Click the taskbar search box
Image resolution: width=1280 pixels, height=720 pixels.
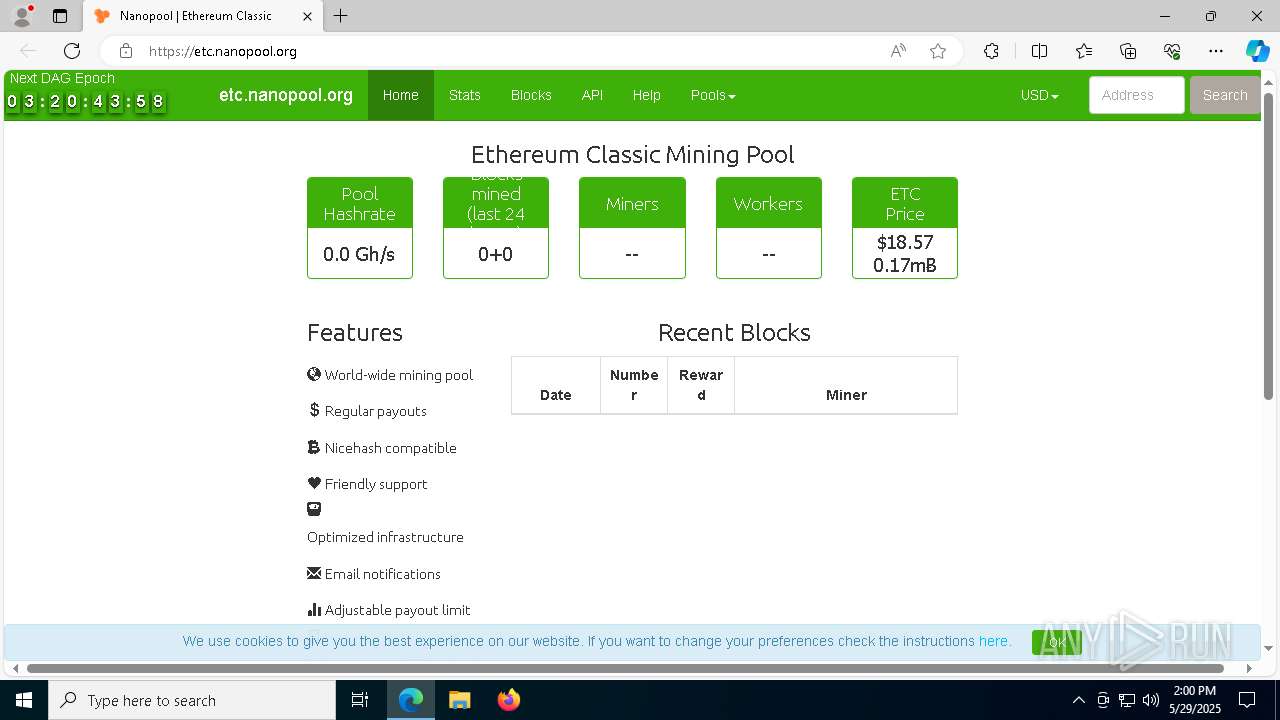[x=192, y=700]
